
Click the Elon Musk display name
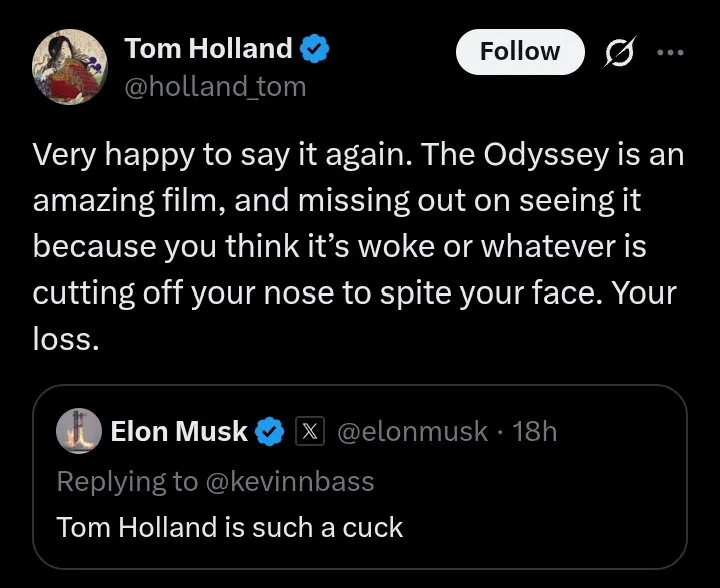tap(179, 431)
